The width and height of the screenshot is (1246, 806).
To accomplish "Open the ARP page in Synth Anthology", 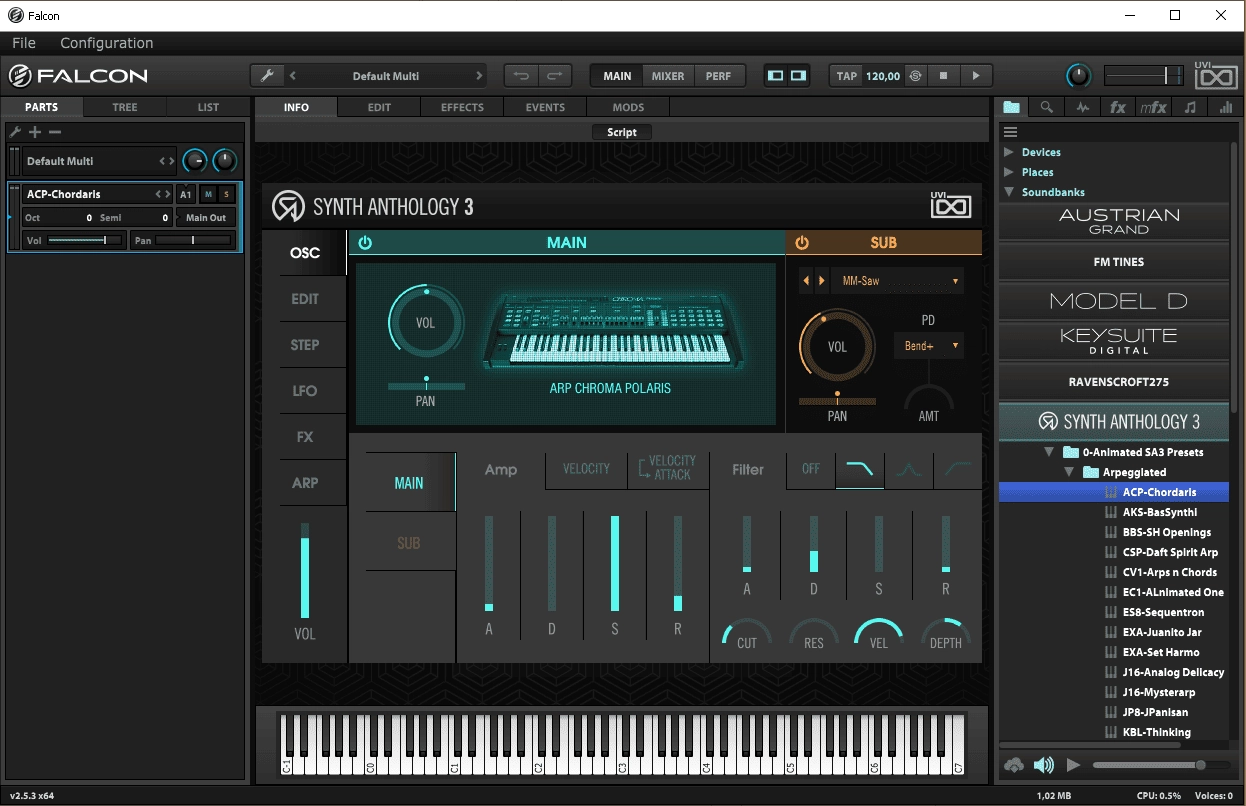I will (305, 483).
